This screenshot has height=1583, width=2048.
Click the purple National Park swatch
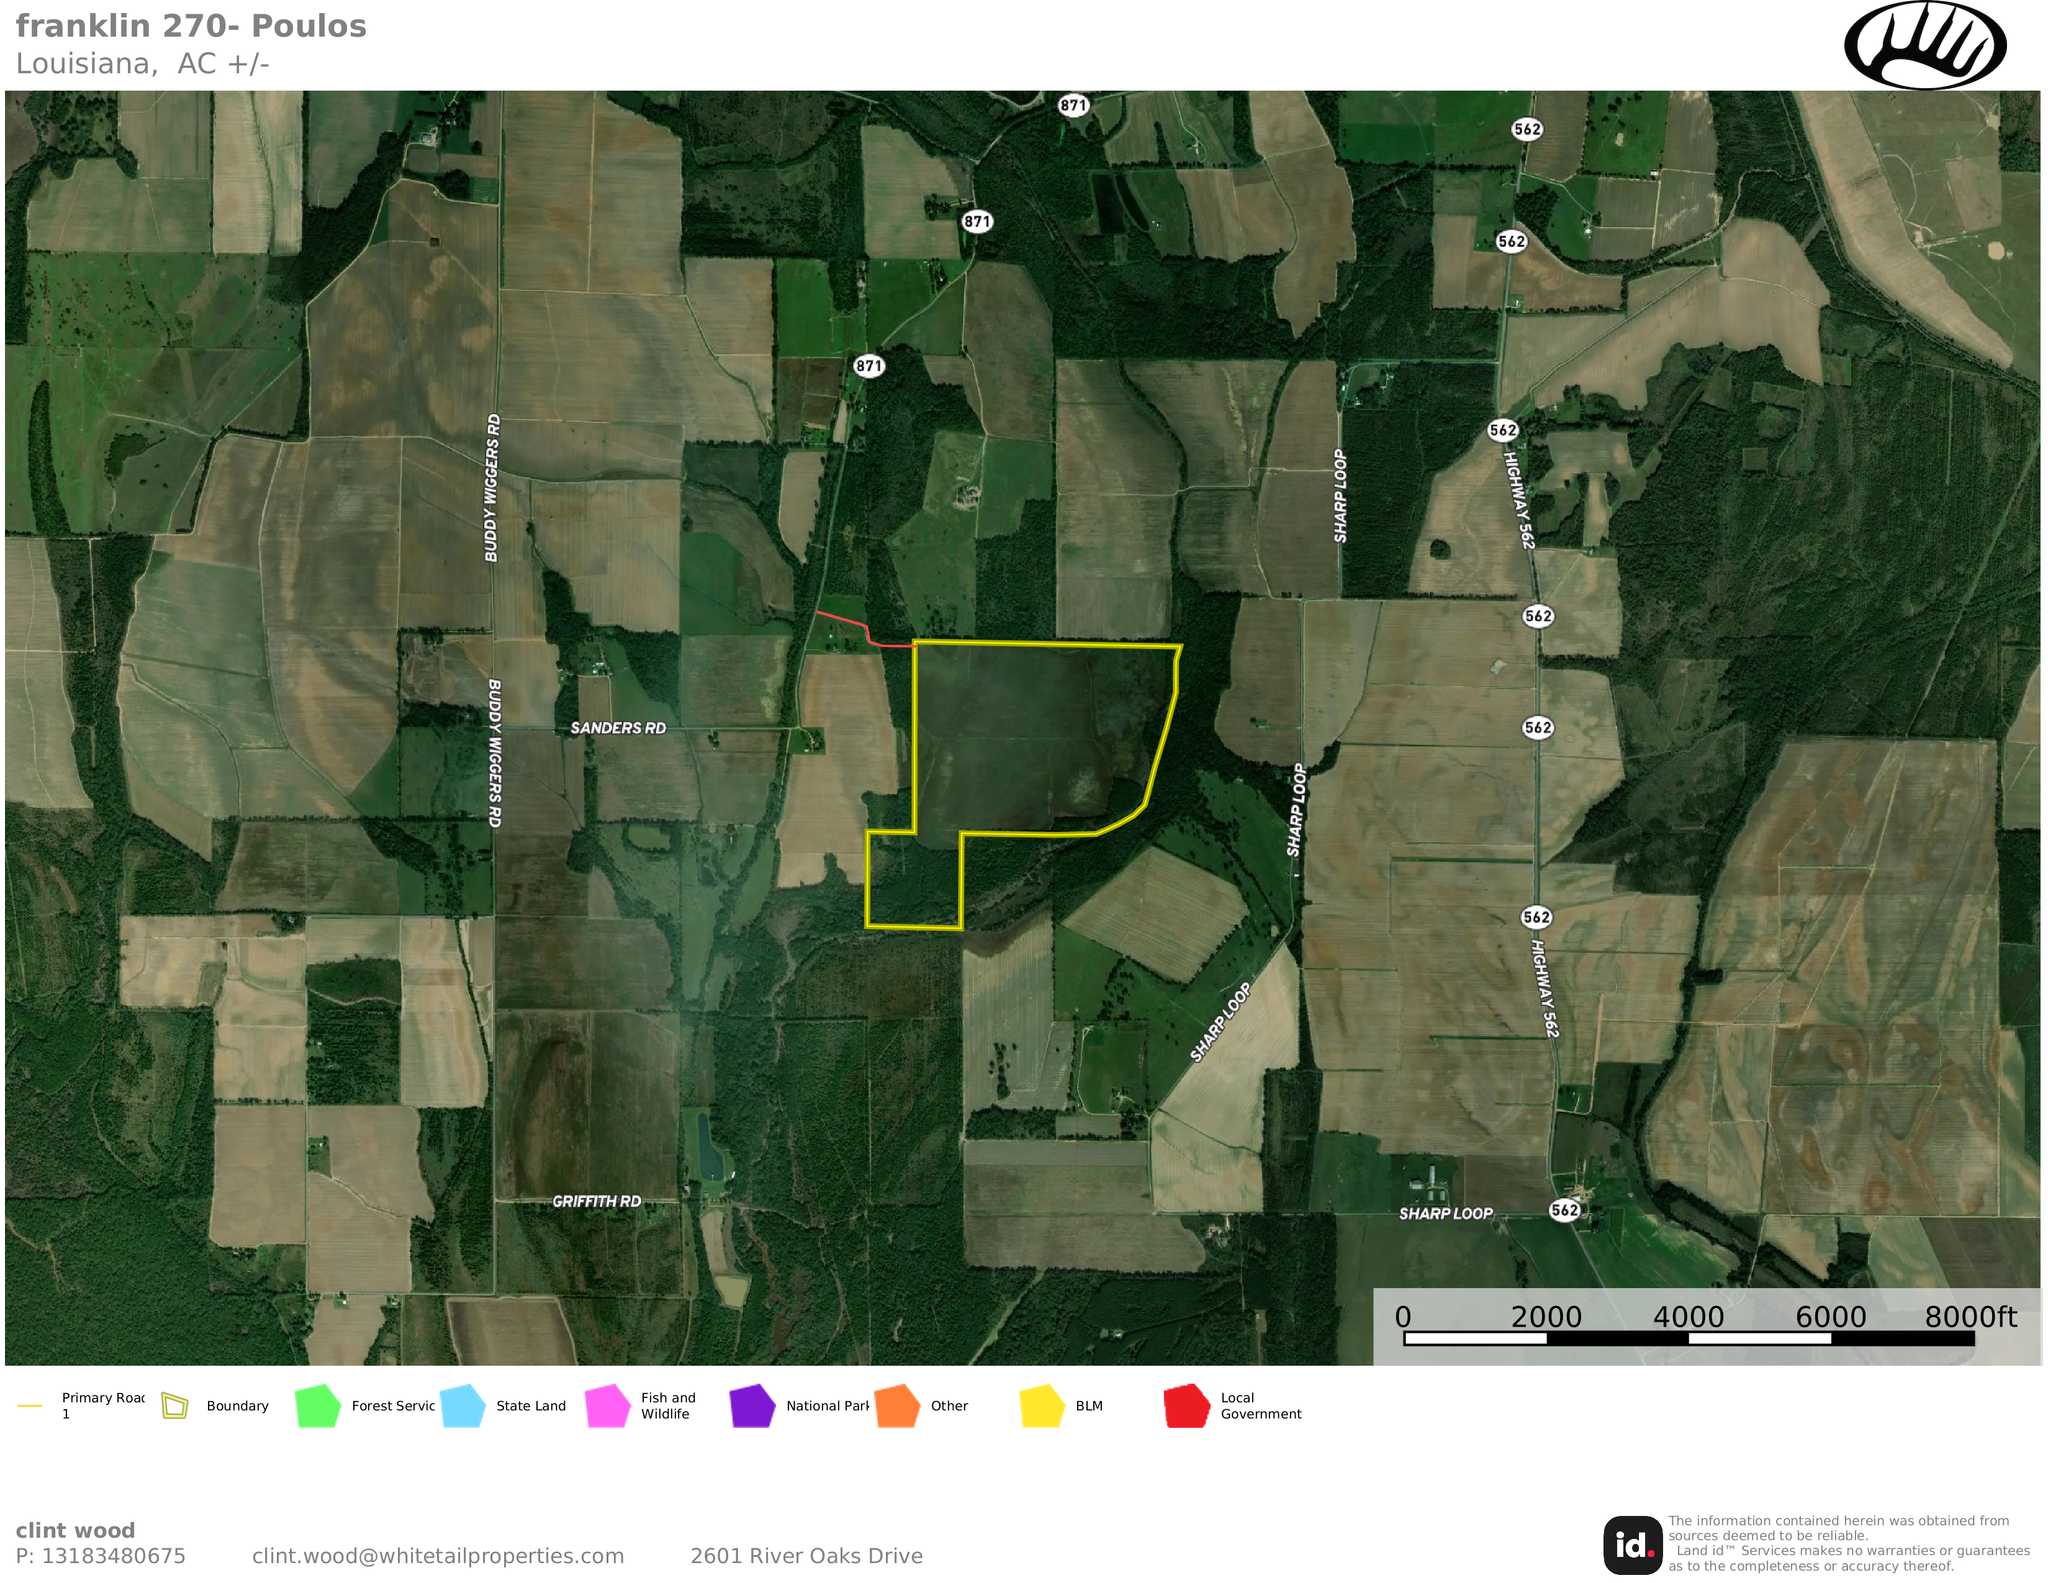click(x=752, y=1405)
